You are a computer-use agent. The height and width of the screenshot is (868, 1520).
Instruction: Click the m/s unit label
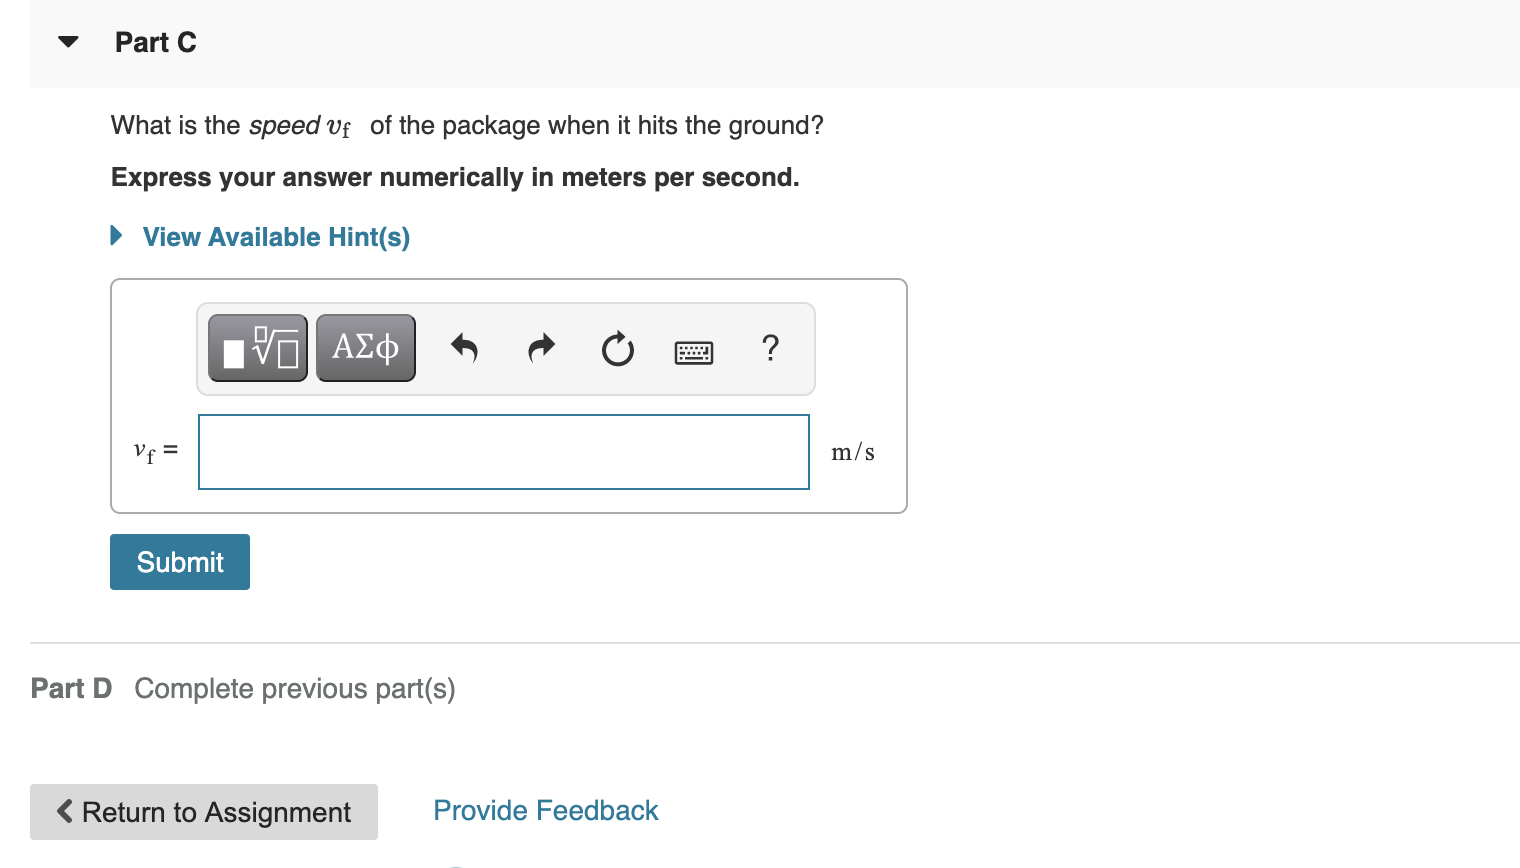click(x=852, y=451)
